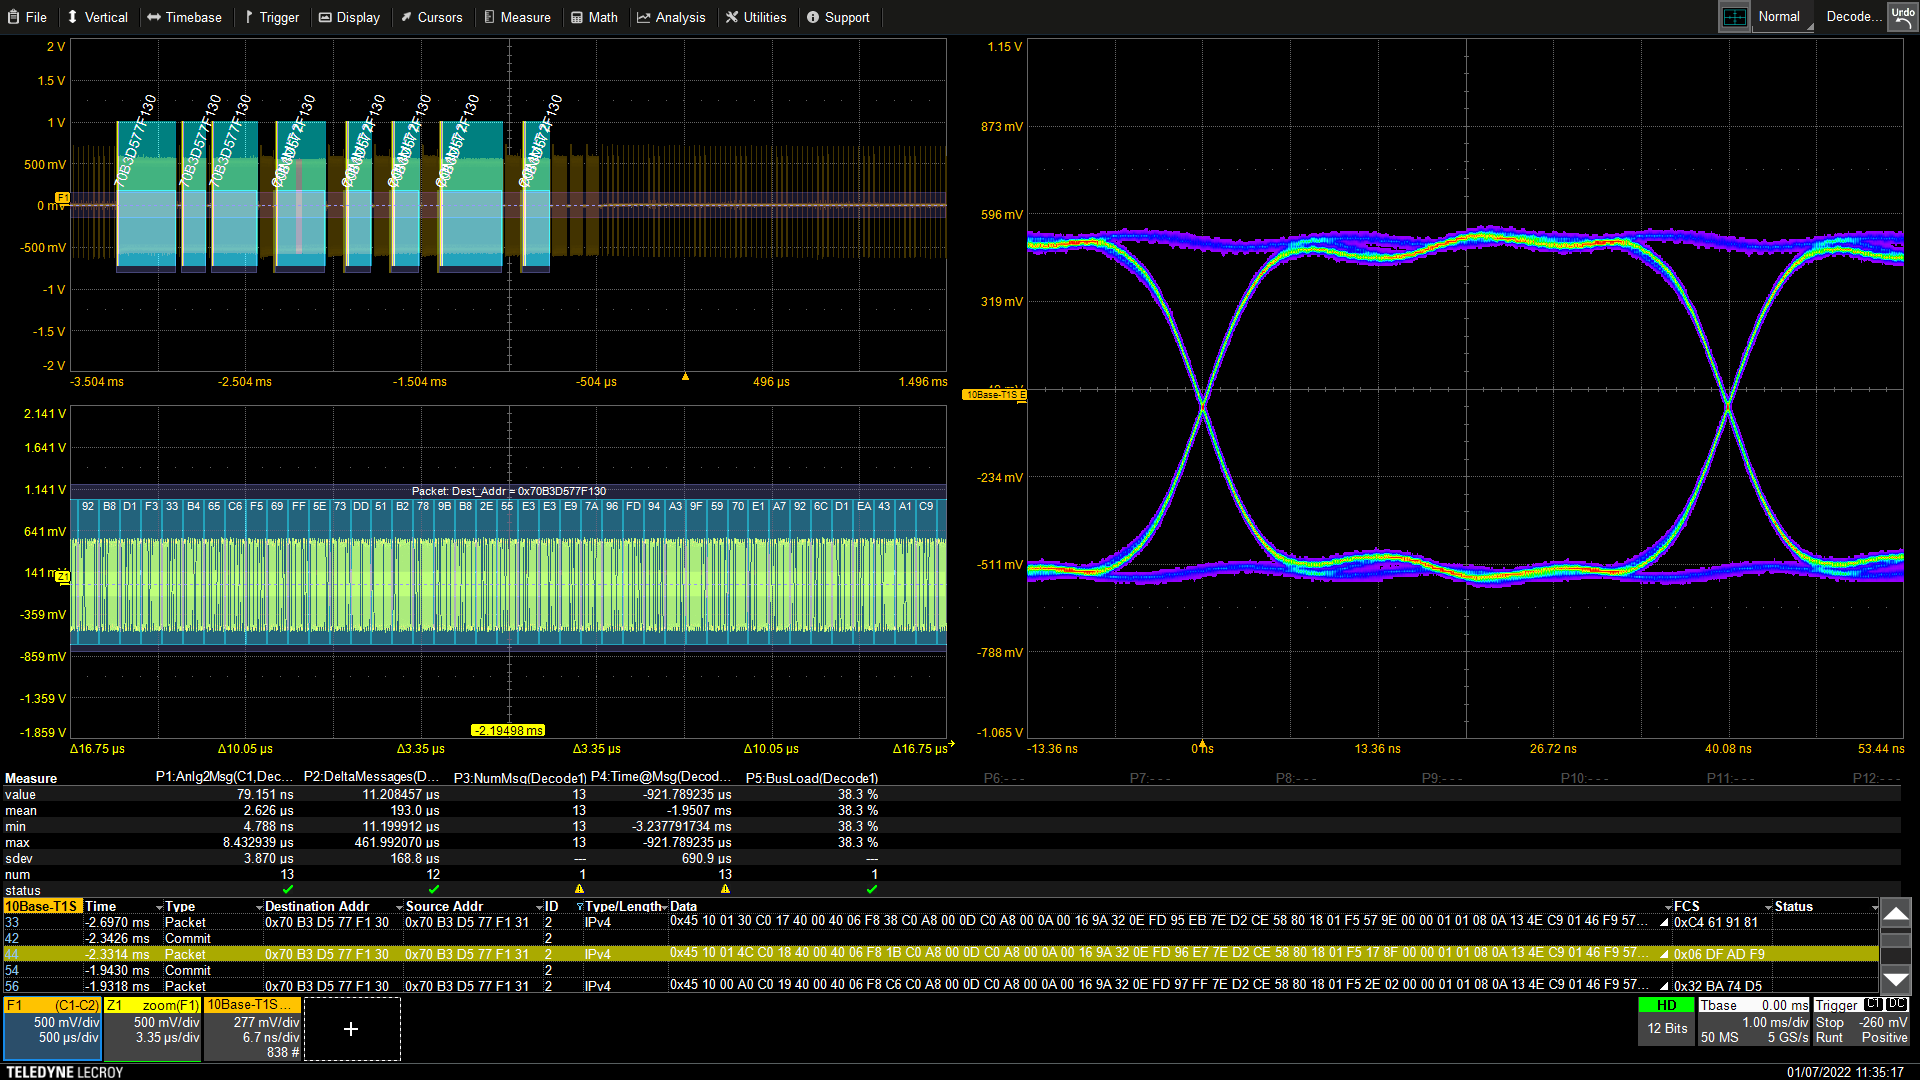Expand Data cell triangle in row 33
This screenshot has height=1080, width=1920.
click(x=1664, y=923)
